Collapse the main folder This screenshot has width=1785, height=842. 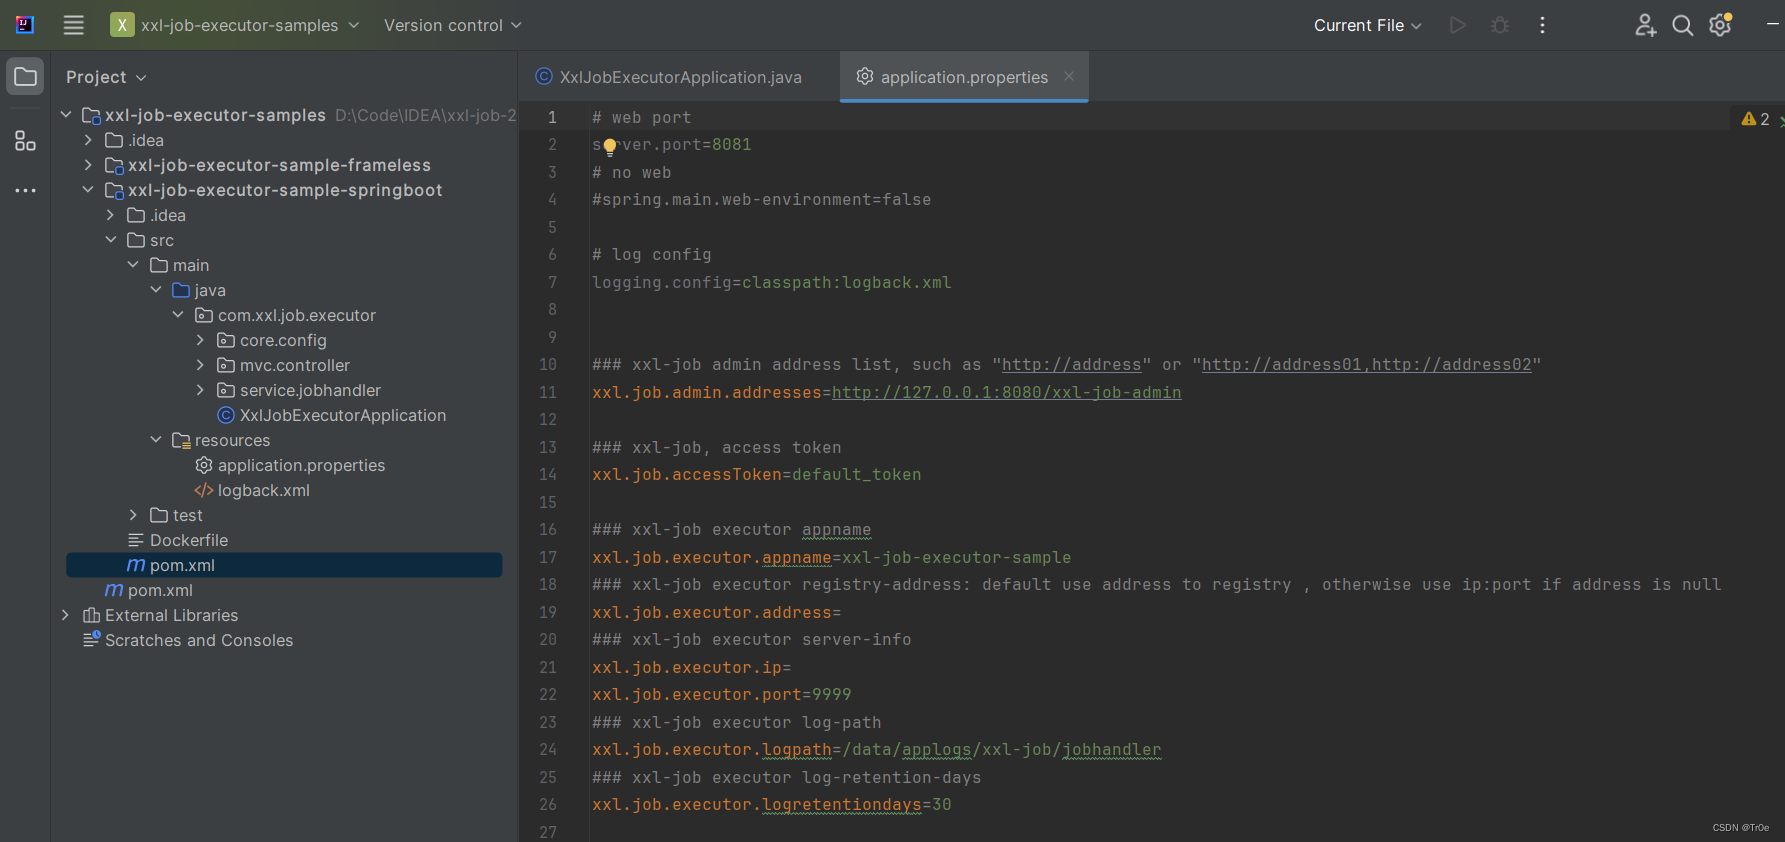point(133,265)
